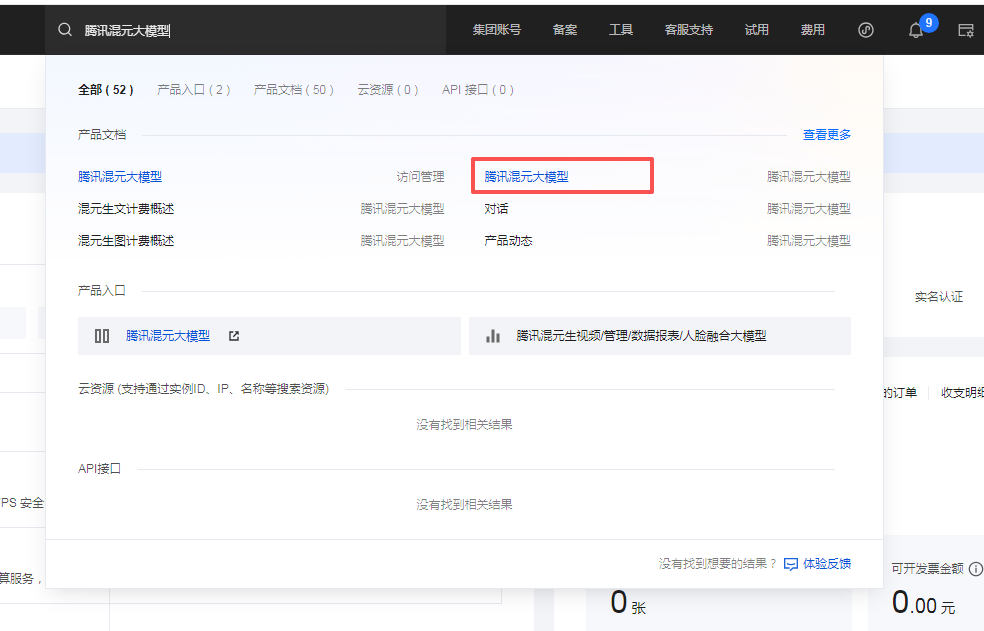Image resolution: width=984 pixels, height=631 pixels.
Task: Click 实名认证 in the background page
Action: click(x=938, y=297)
